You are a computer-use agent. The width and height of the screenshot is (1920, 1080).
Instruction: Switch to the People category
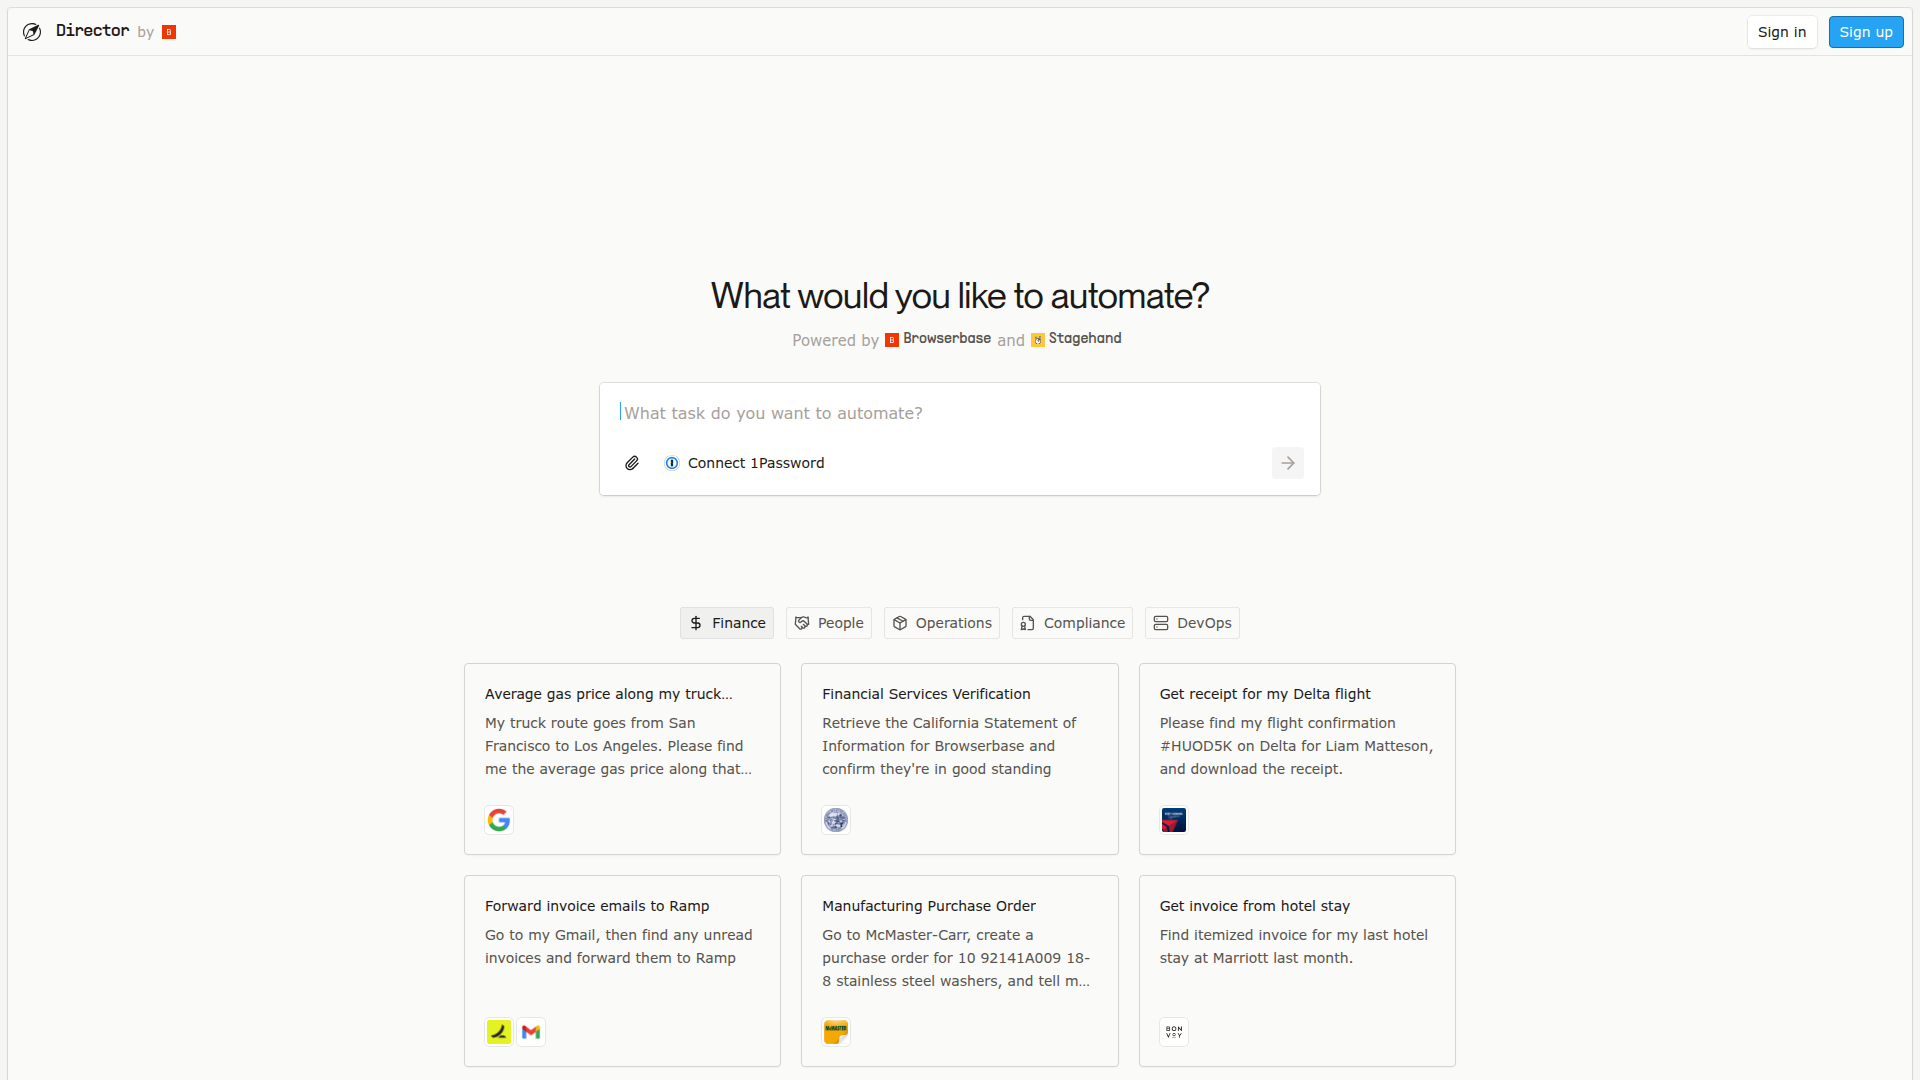coord(828,622)
